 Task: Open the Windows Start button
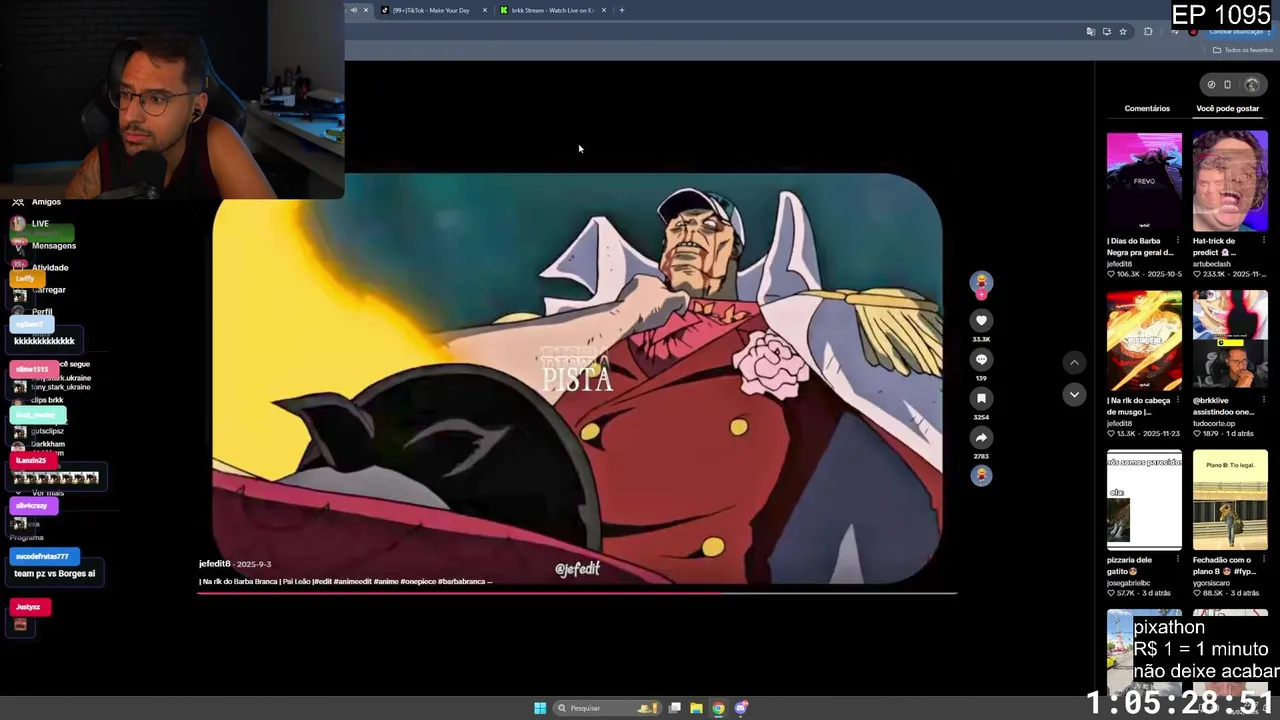[540, 708]
